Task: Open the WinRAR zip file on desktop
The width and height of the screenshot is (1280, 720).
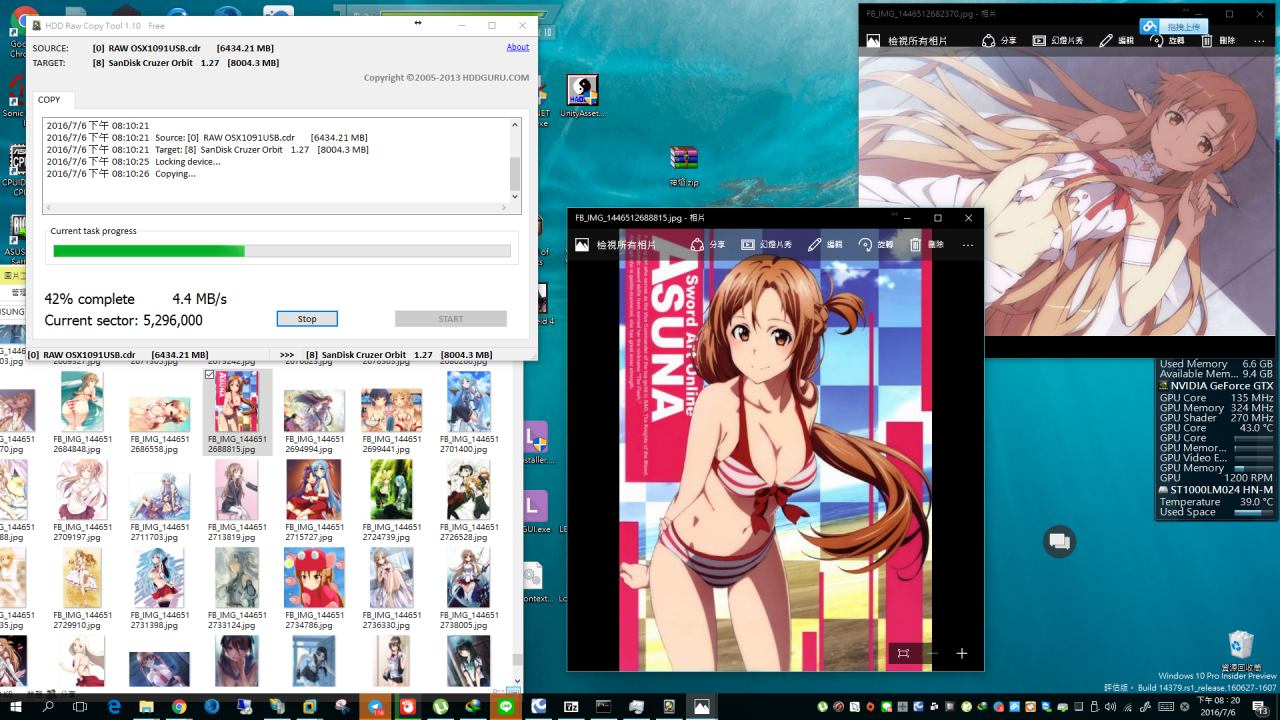Action: coord(684,160)
